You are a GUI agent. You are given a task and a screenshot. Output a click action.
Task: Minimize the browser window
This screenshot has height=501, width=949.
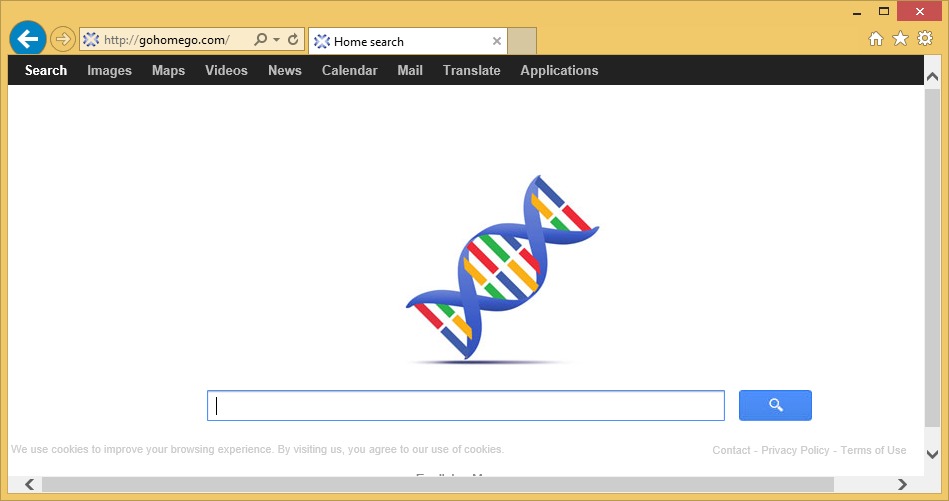pos(857,12)
